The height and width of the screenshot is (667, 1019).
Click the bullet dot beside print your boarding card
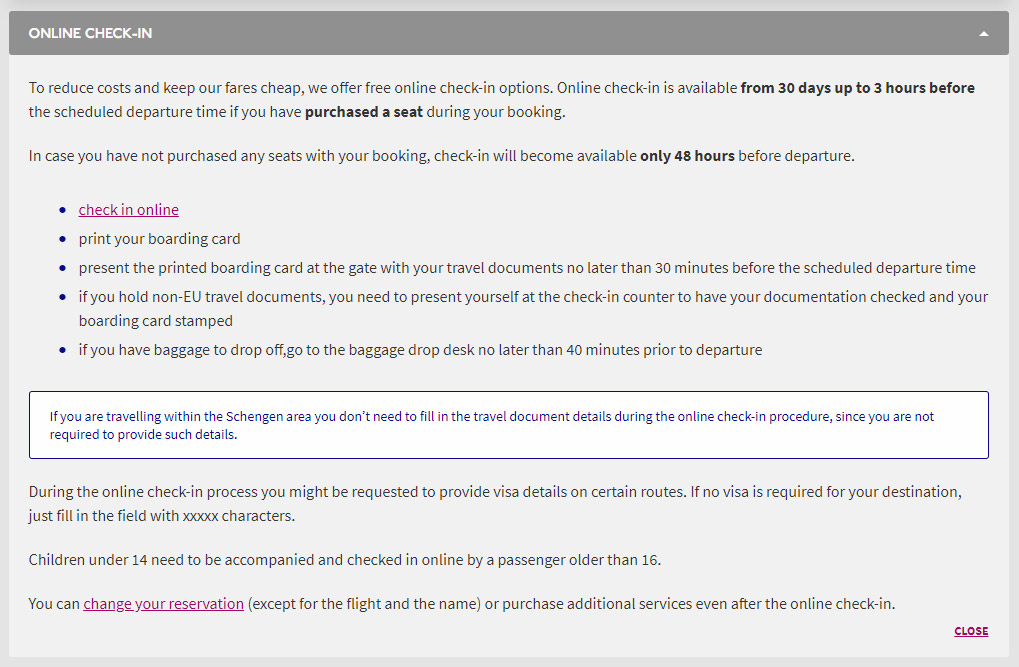pyautogui.click(x=62, y=239)
